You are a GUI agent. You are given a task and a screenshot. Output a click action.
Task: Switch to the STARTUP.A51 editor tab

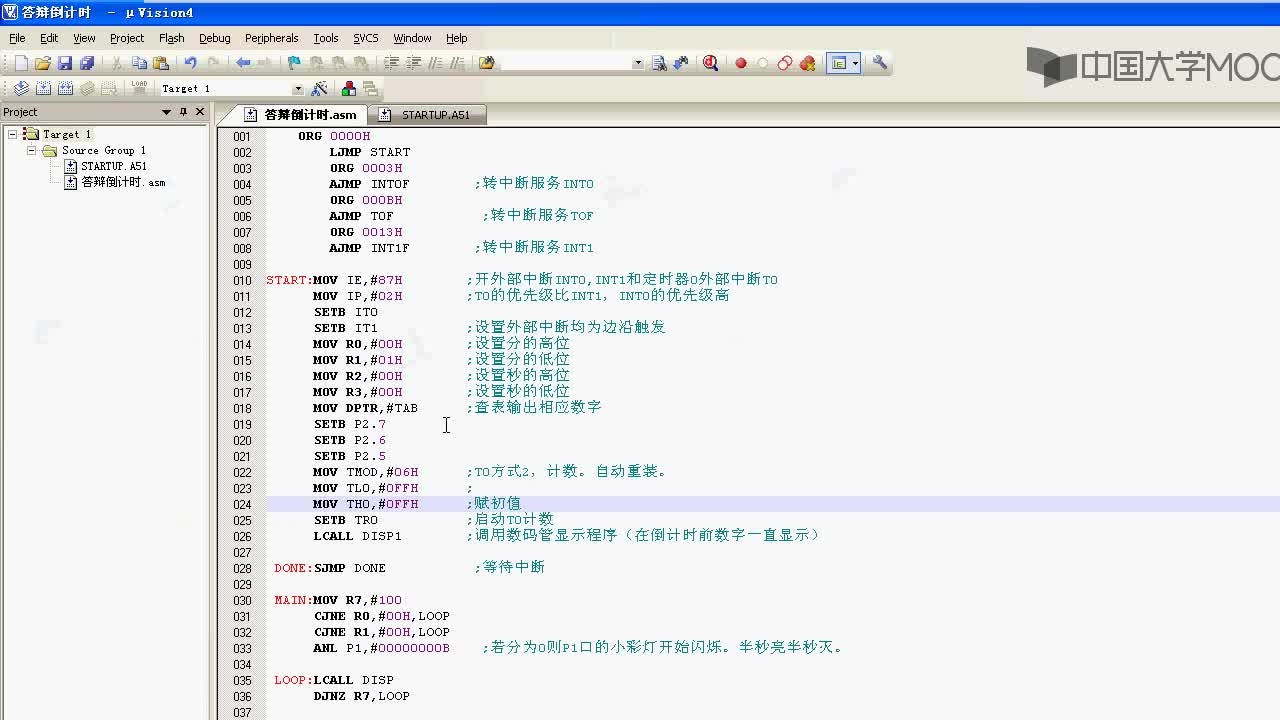click(426, 115)
